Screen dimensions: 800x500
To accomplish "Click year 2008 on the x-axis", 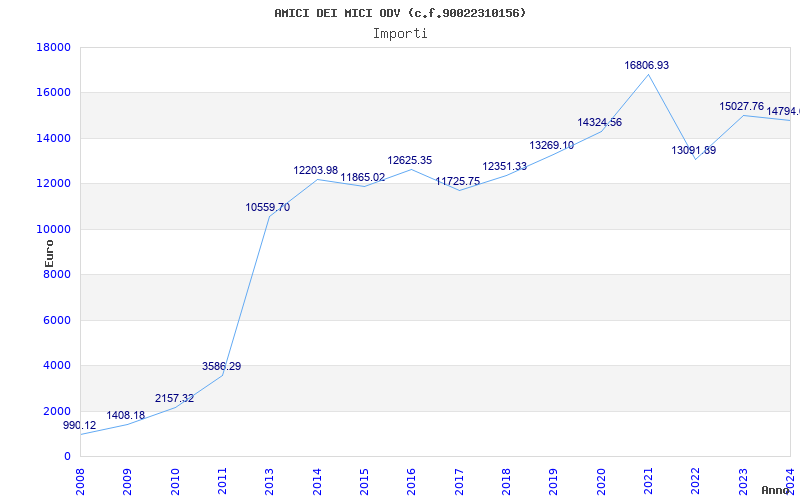I will click(x=81, y=480).
